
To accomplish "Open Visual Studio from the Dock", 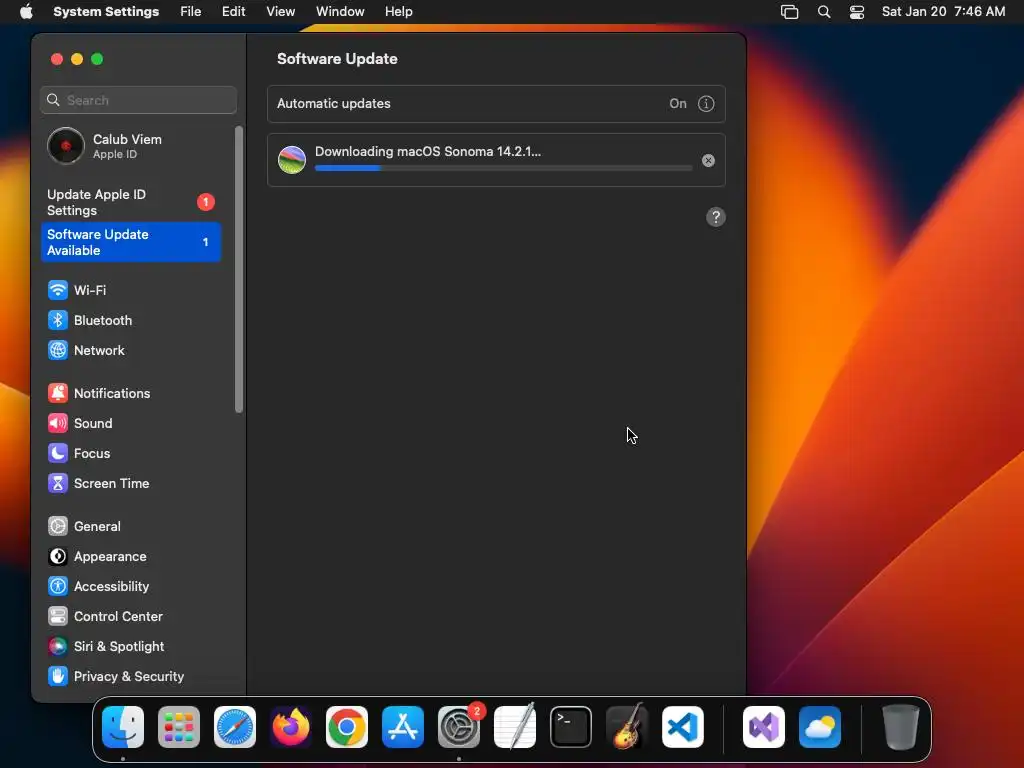I will (764, 727).
